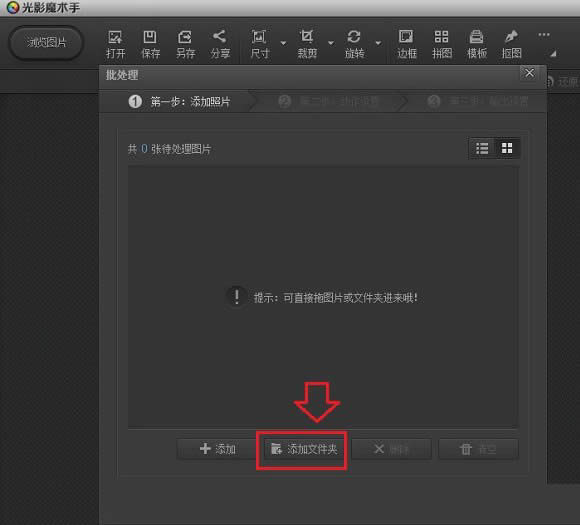Expand the 裁剪 dropdown arrow
Image resolution: width=580 pixels, height=525 pixels.
pos(331,43)
